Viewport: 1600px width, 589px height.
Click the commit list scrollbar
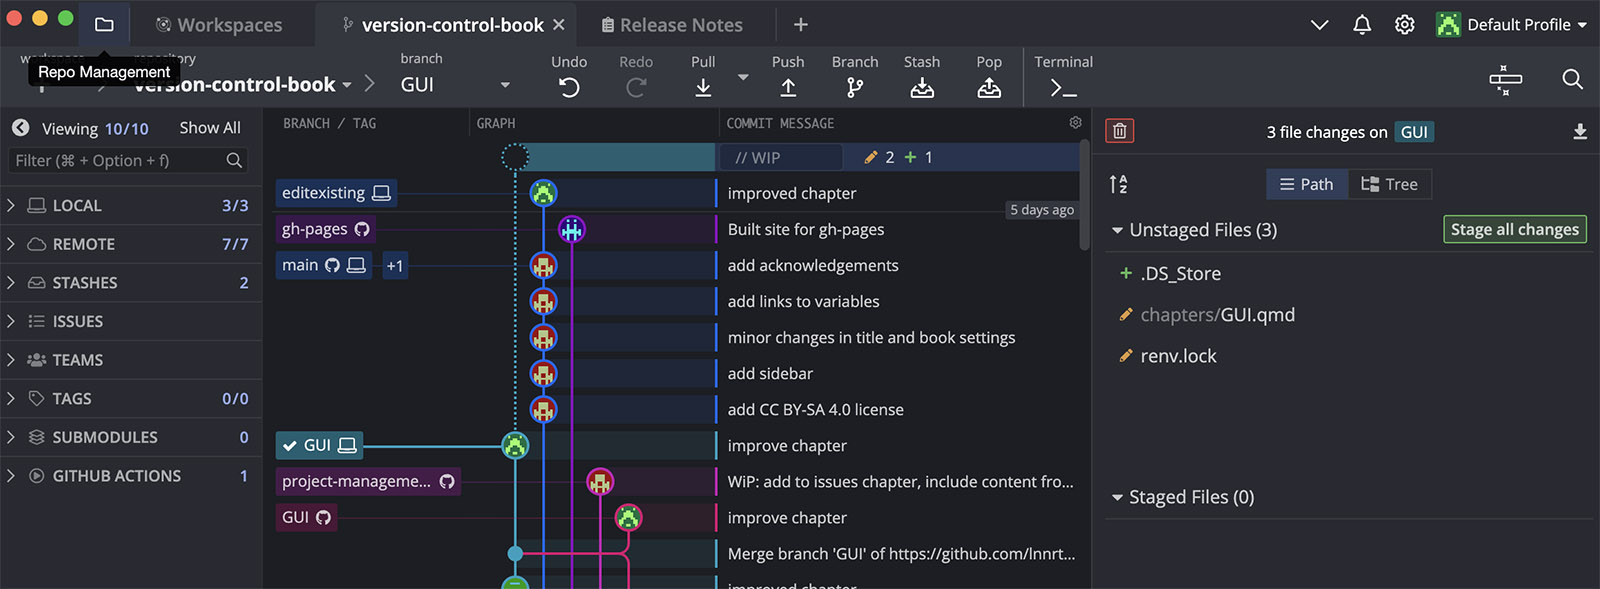pyautogui.click(x=1084, y=195)
